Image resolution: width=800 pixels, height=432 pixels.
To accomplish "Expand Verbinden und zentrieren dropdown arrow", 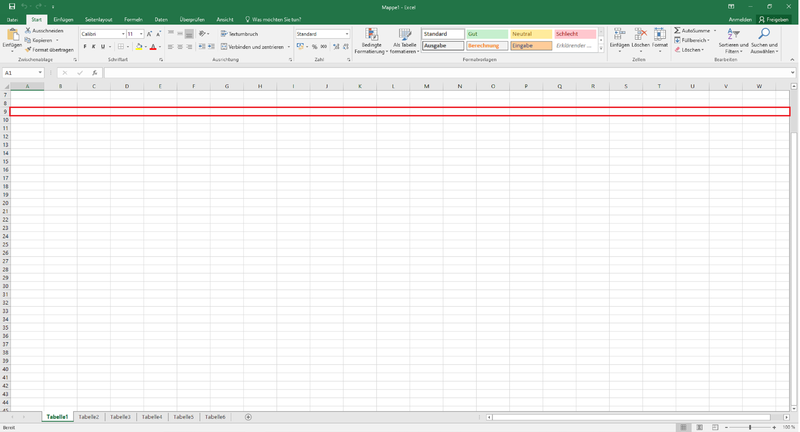I will pyautogui.click(x=289, y=47).
